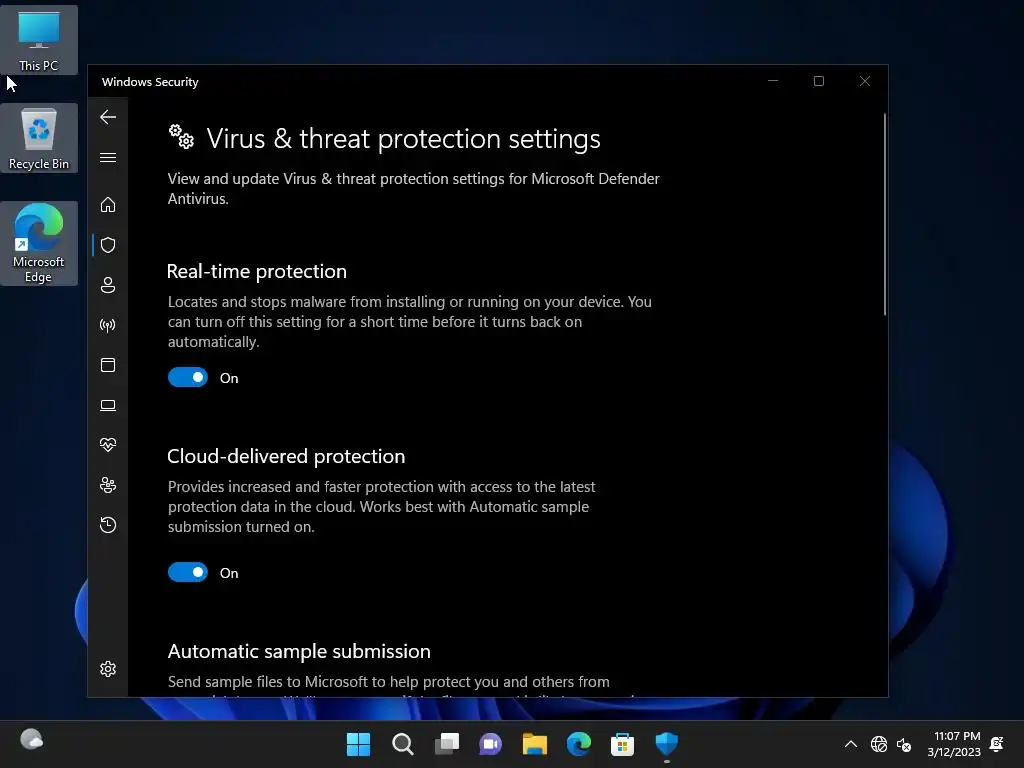Select Recycle Bin desktop icon
Screen dimensions: 1024x768
[x=39, y=138]
